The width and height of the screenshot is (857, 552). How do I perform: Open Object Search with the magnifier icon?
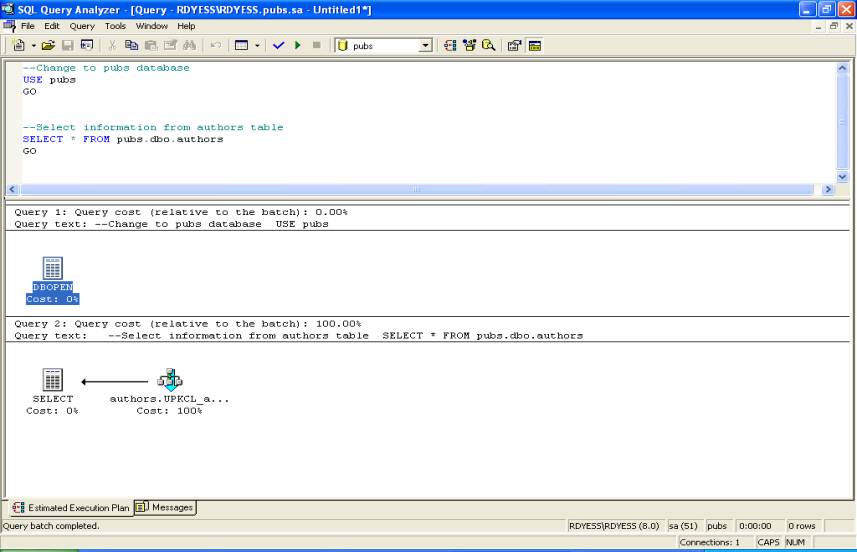tap(489, 45)
